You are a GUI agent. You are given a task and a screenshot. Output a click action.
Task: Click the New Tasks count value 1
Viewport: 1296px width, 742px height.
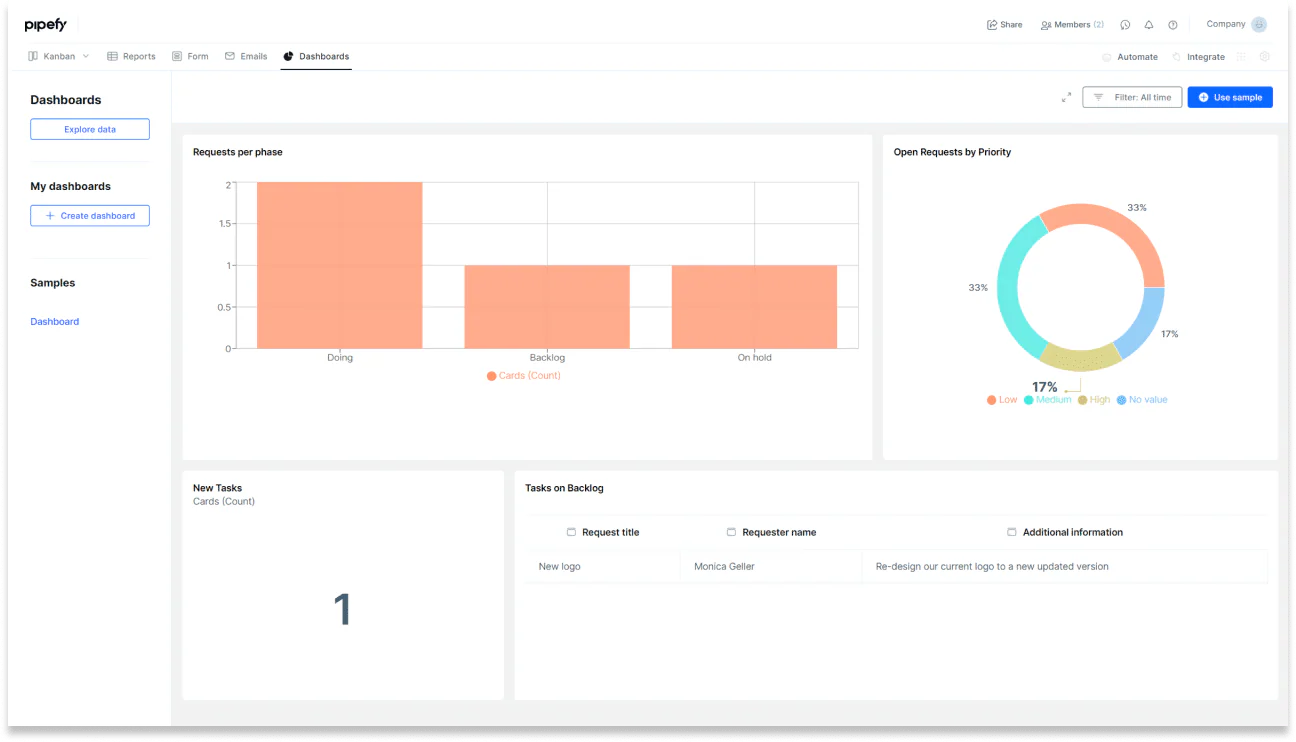(x=342, y=610)
